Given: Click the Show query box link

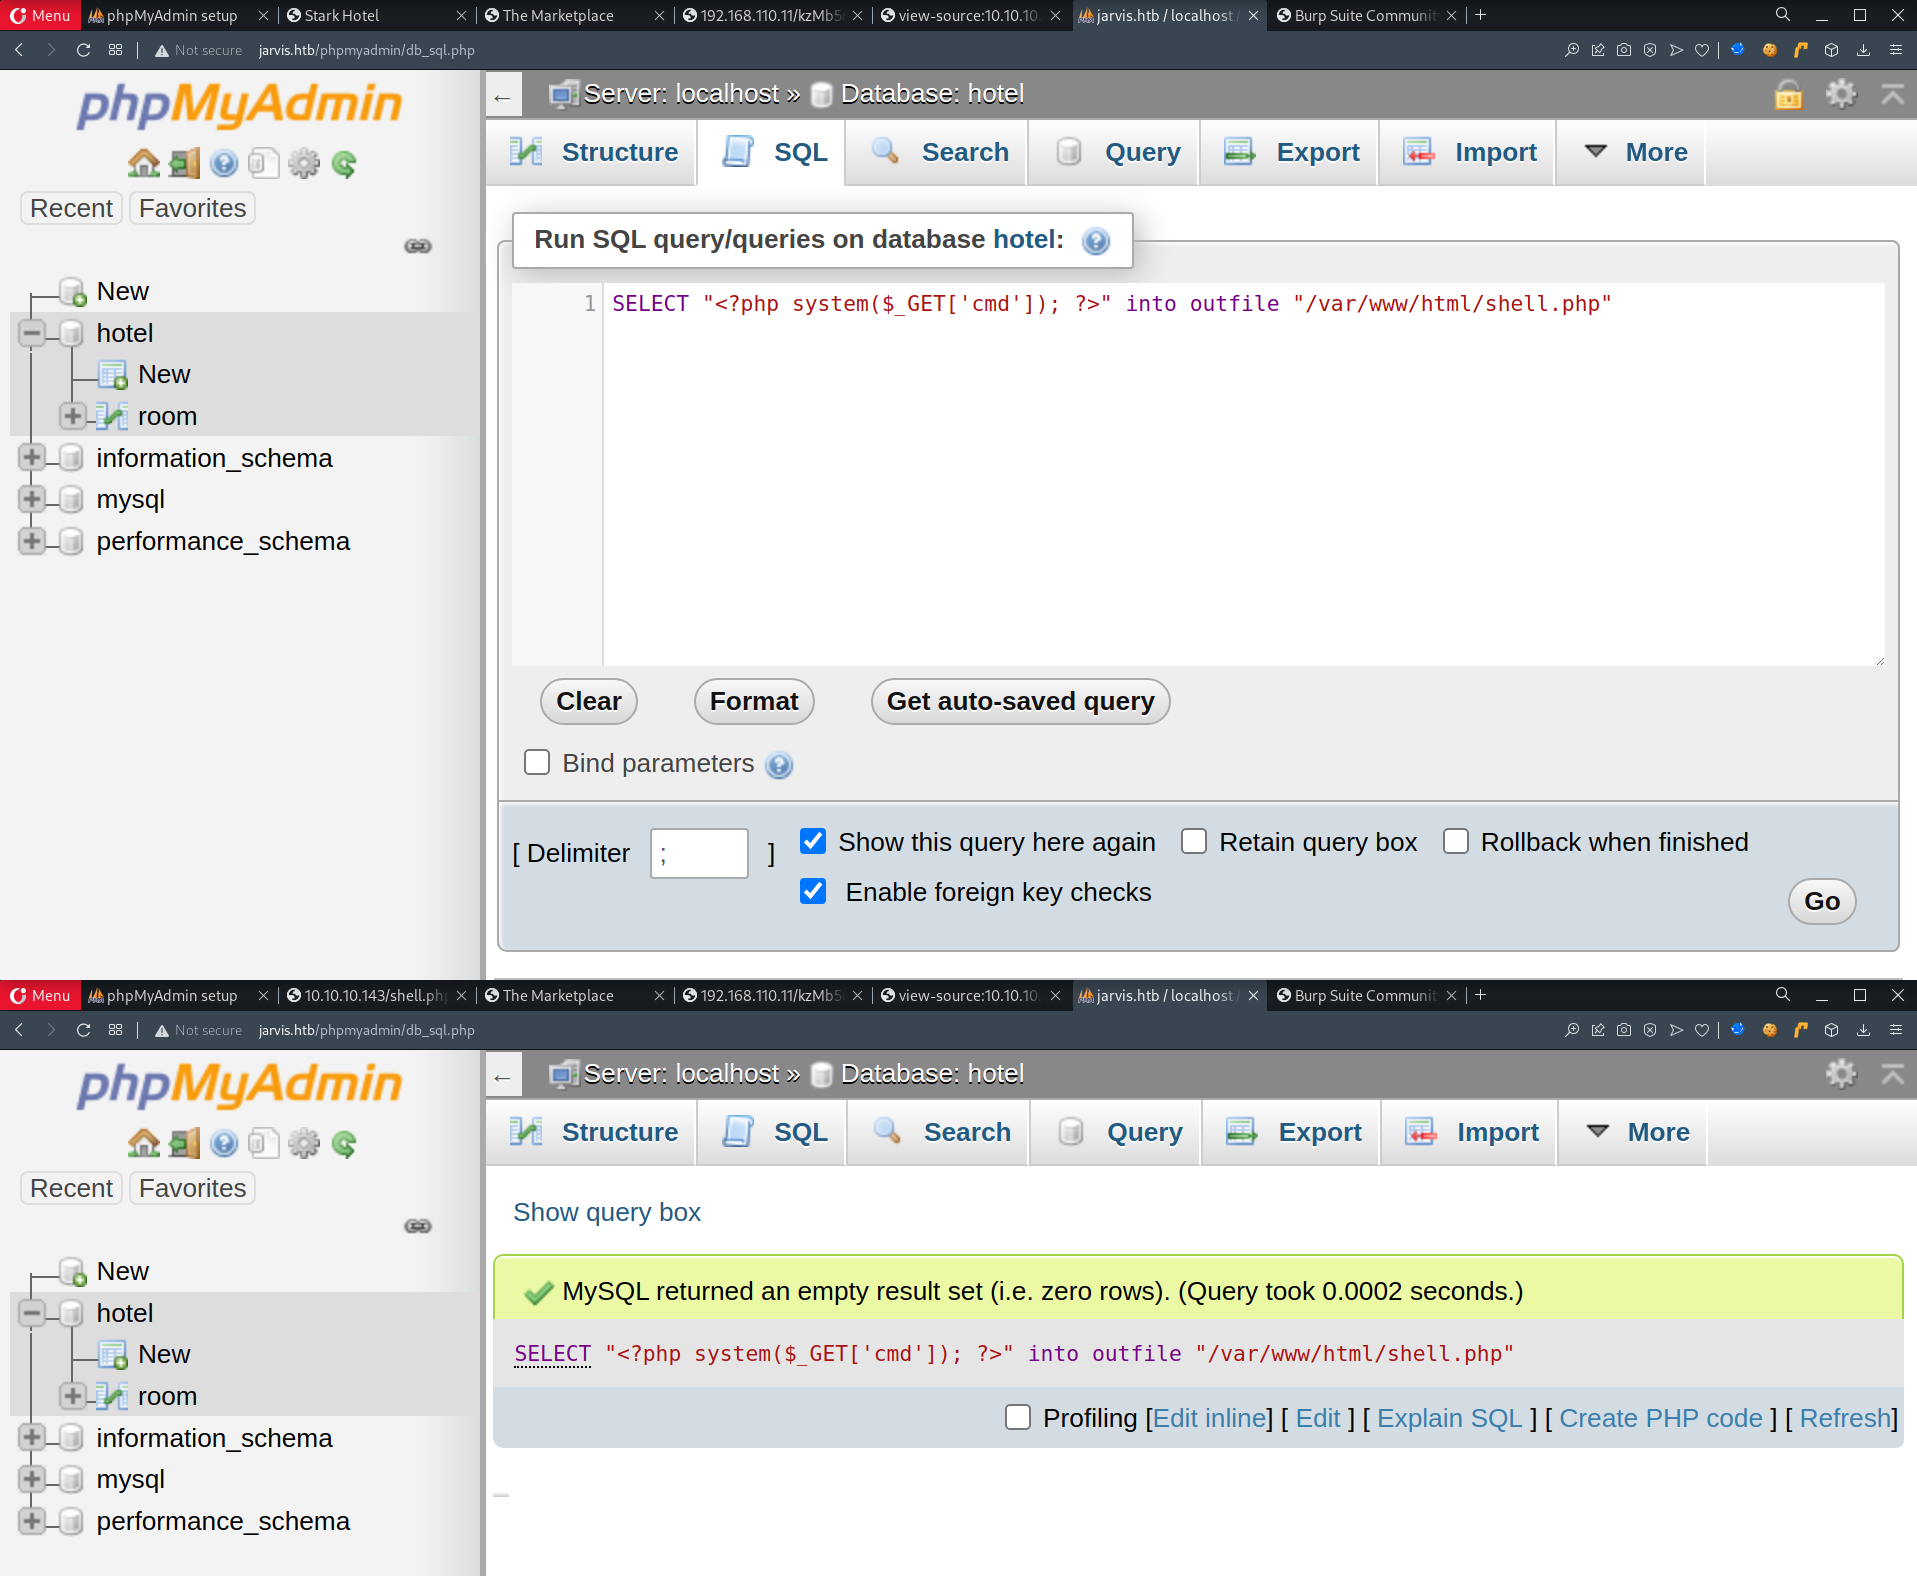Looking at the screenshot, I should [607, 1212].
